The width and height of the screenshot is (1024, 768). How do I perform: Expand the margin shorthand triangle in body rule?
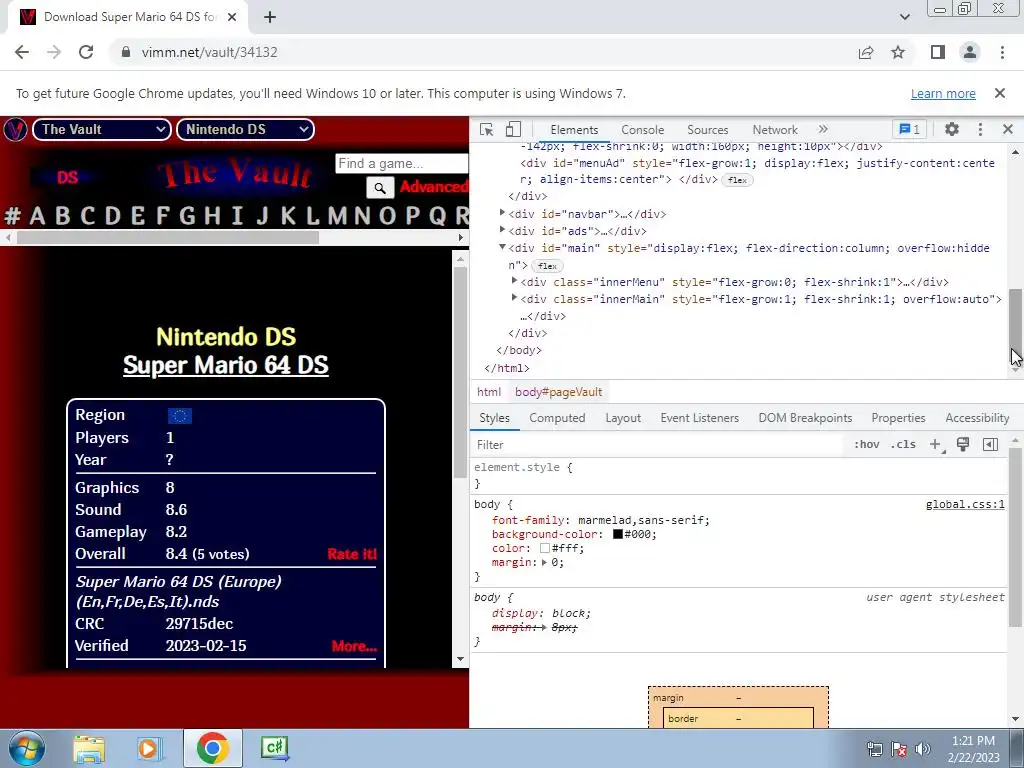[x=544, y=562]
